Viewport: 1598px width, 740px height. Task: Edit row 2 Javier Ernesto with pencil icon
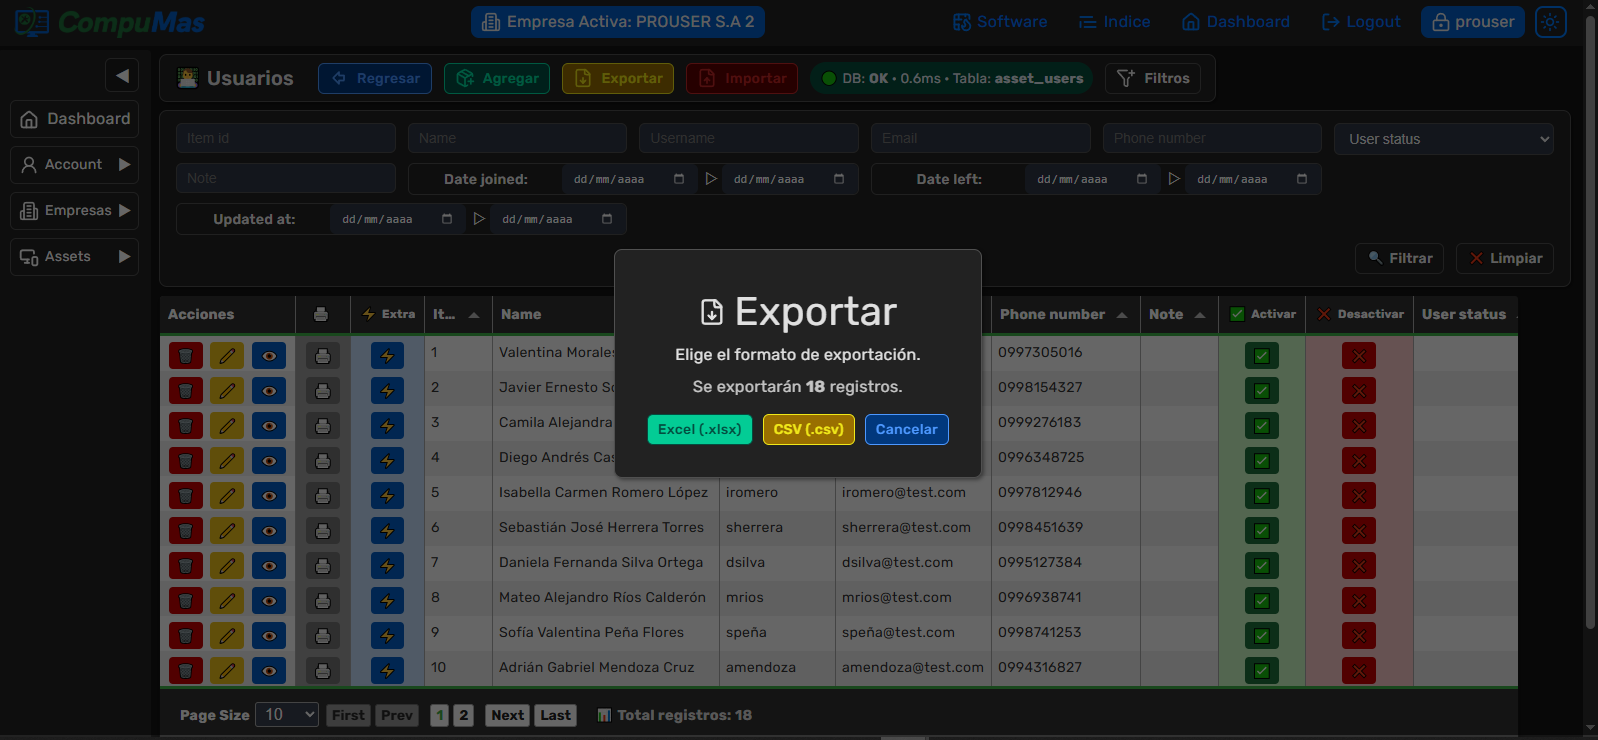tap(227, 391)
